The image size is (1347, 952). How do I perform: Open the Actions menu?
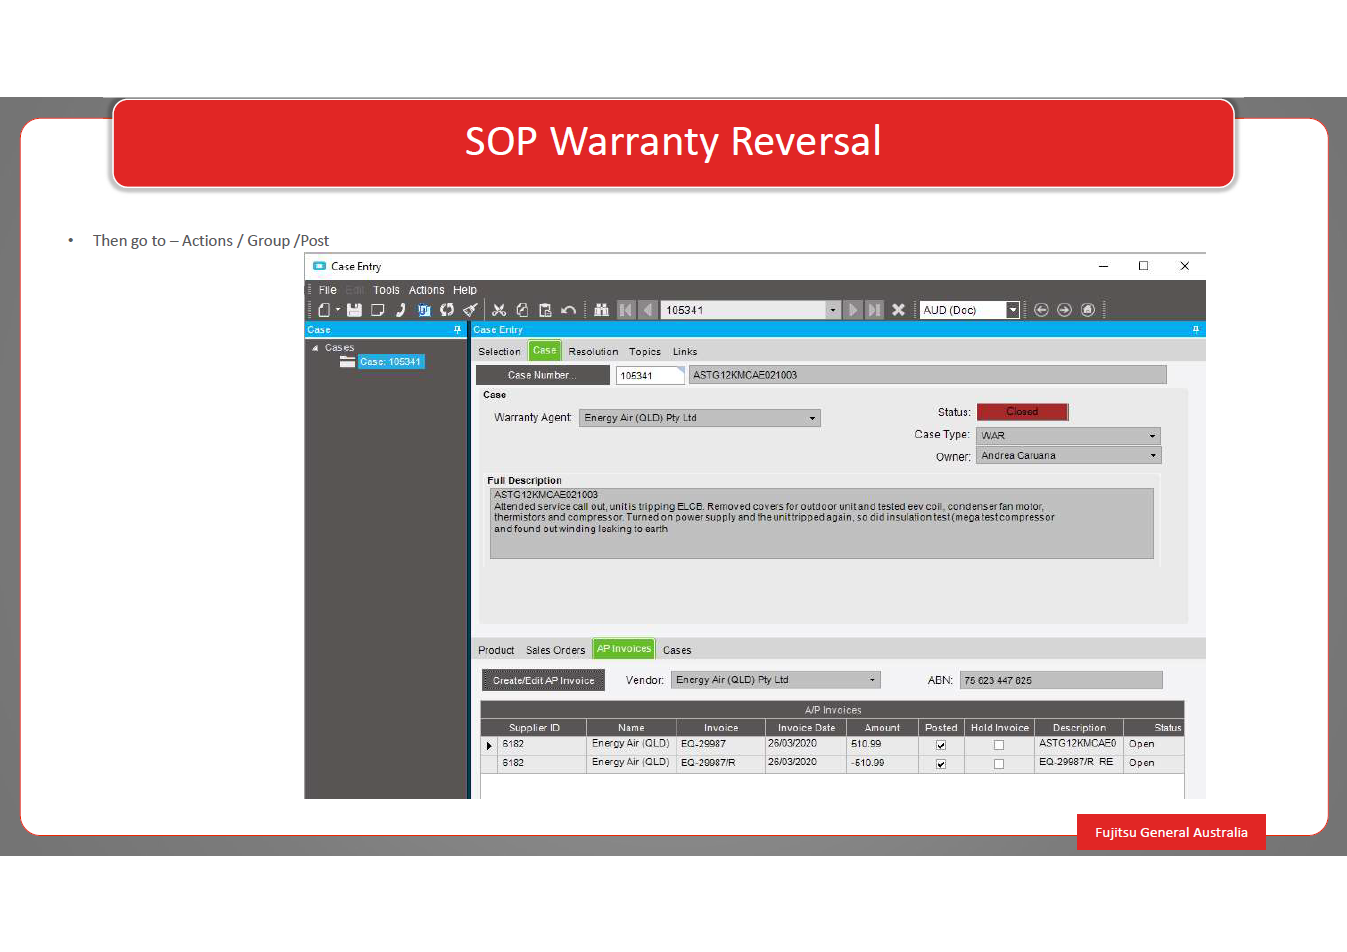pos(426,290)
